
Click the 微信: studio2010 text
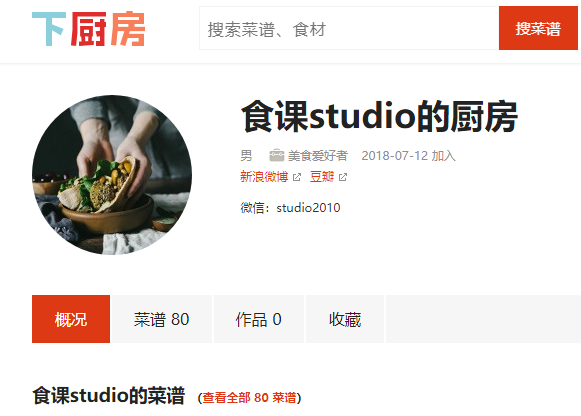290,208
